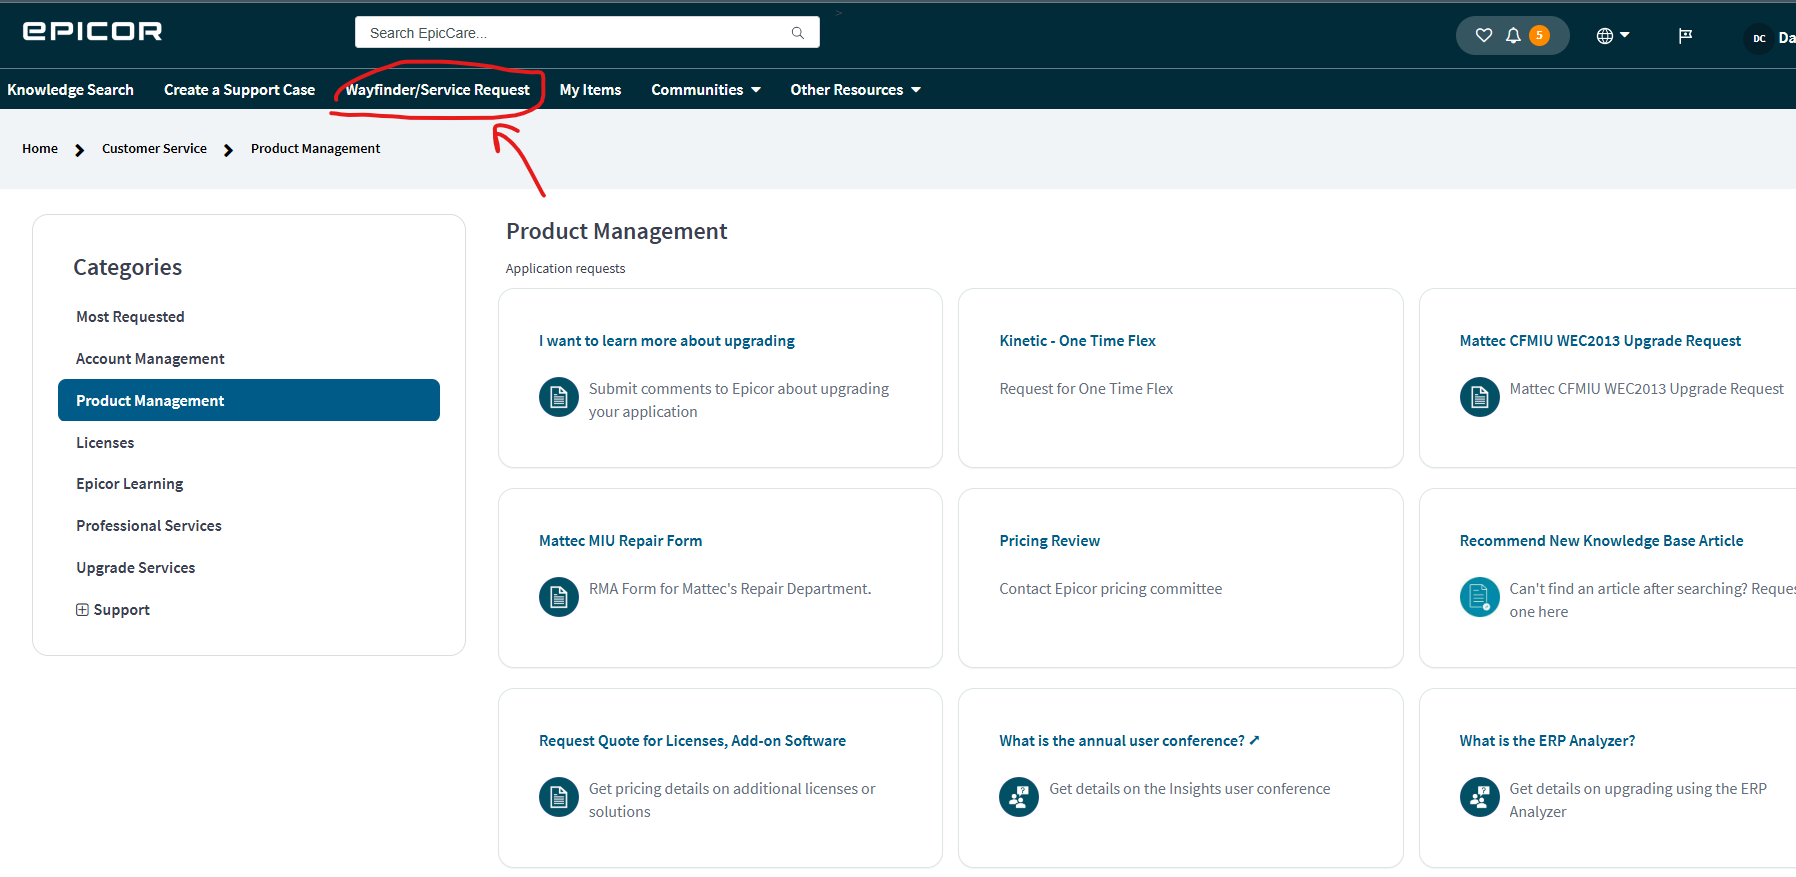Open Wayfinder/Service Request menu item
1796x877 pixels.
pos(437,89)
